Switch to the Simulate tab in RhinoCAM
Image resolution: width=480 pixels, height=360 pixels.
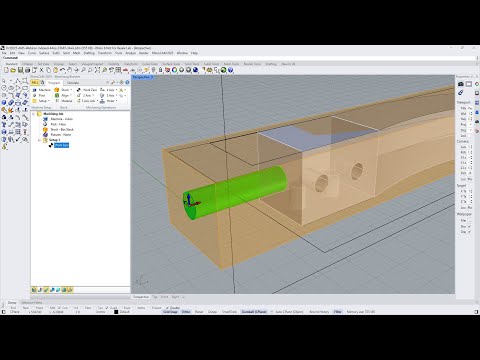coord(73,83)
